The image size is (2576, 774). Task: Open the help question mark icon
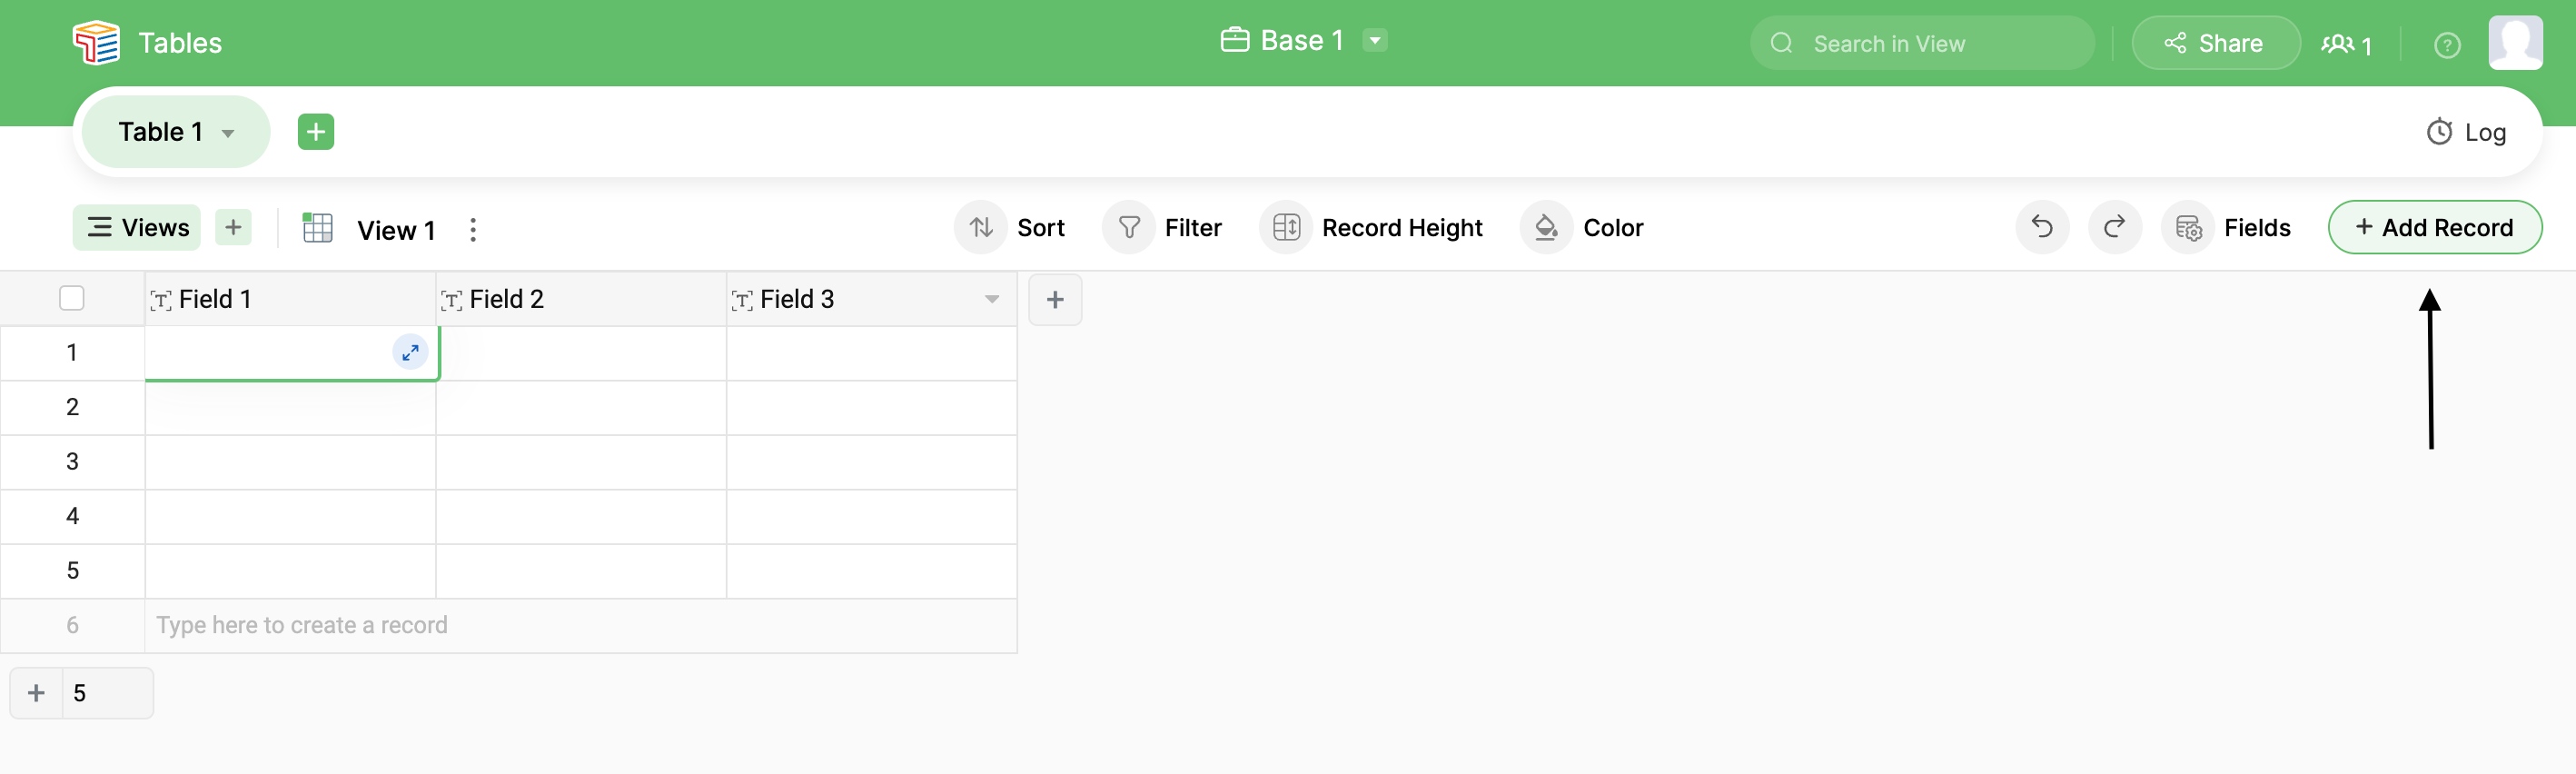coord(2446,45)
